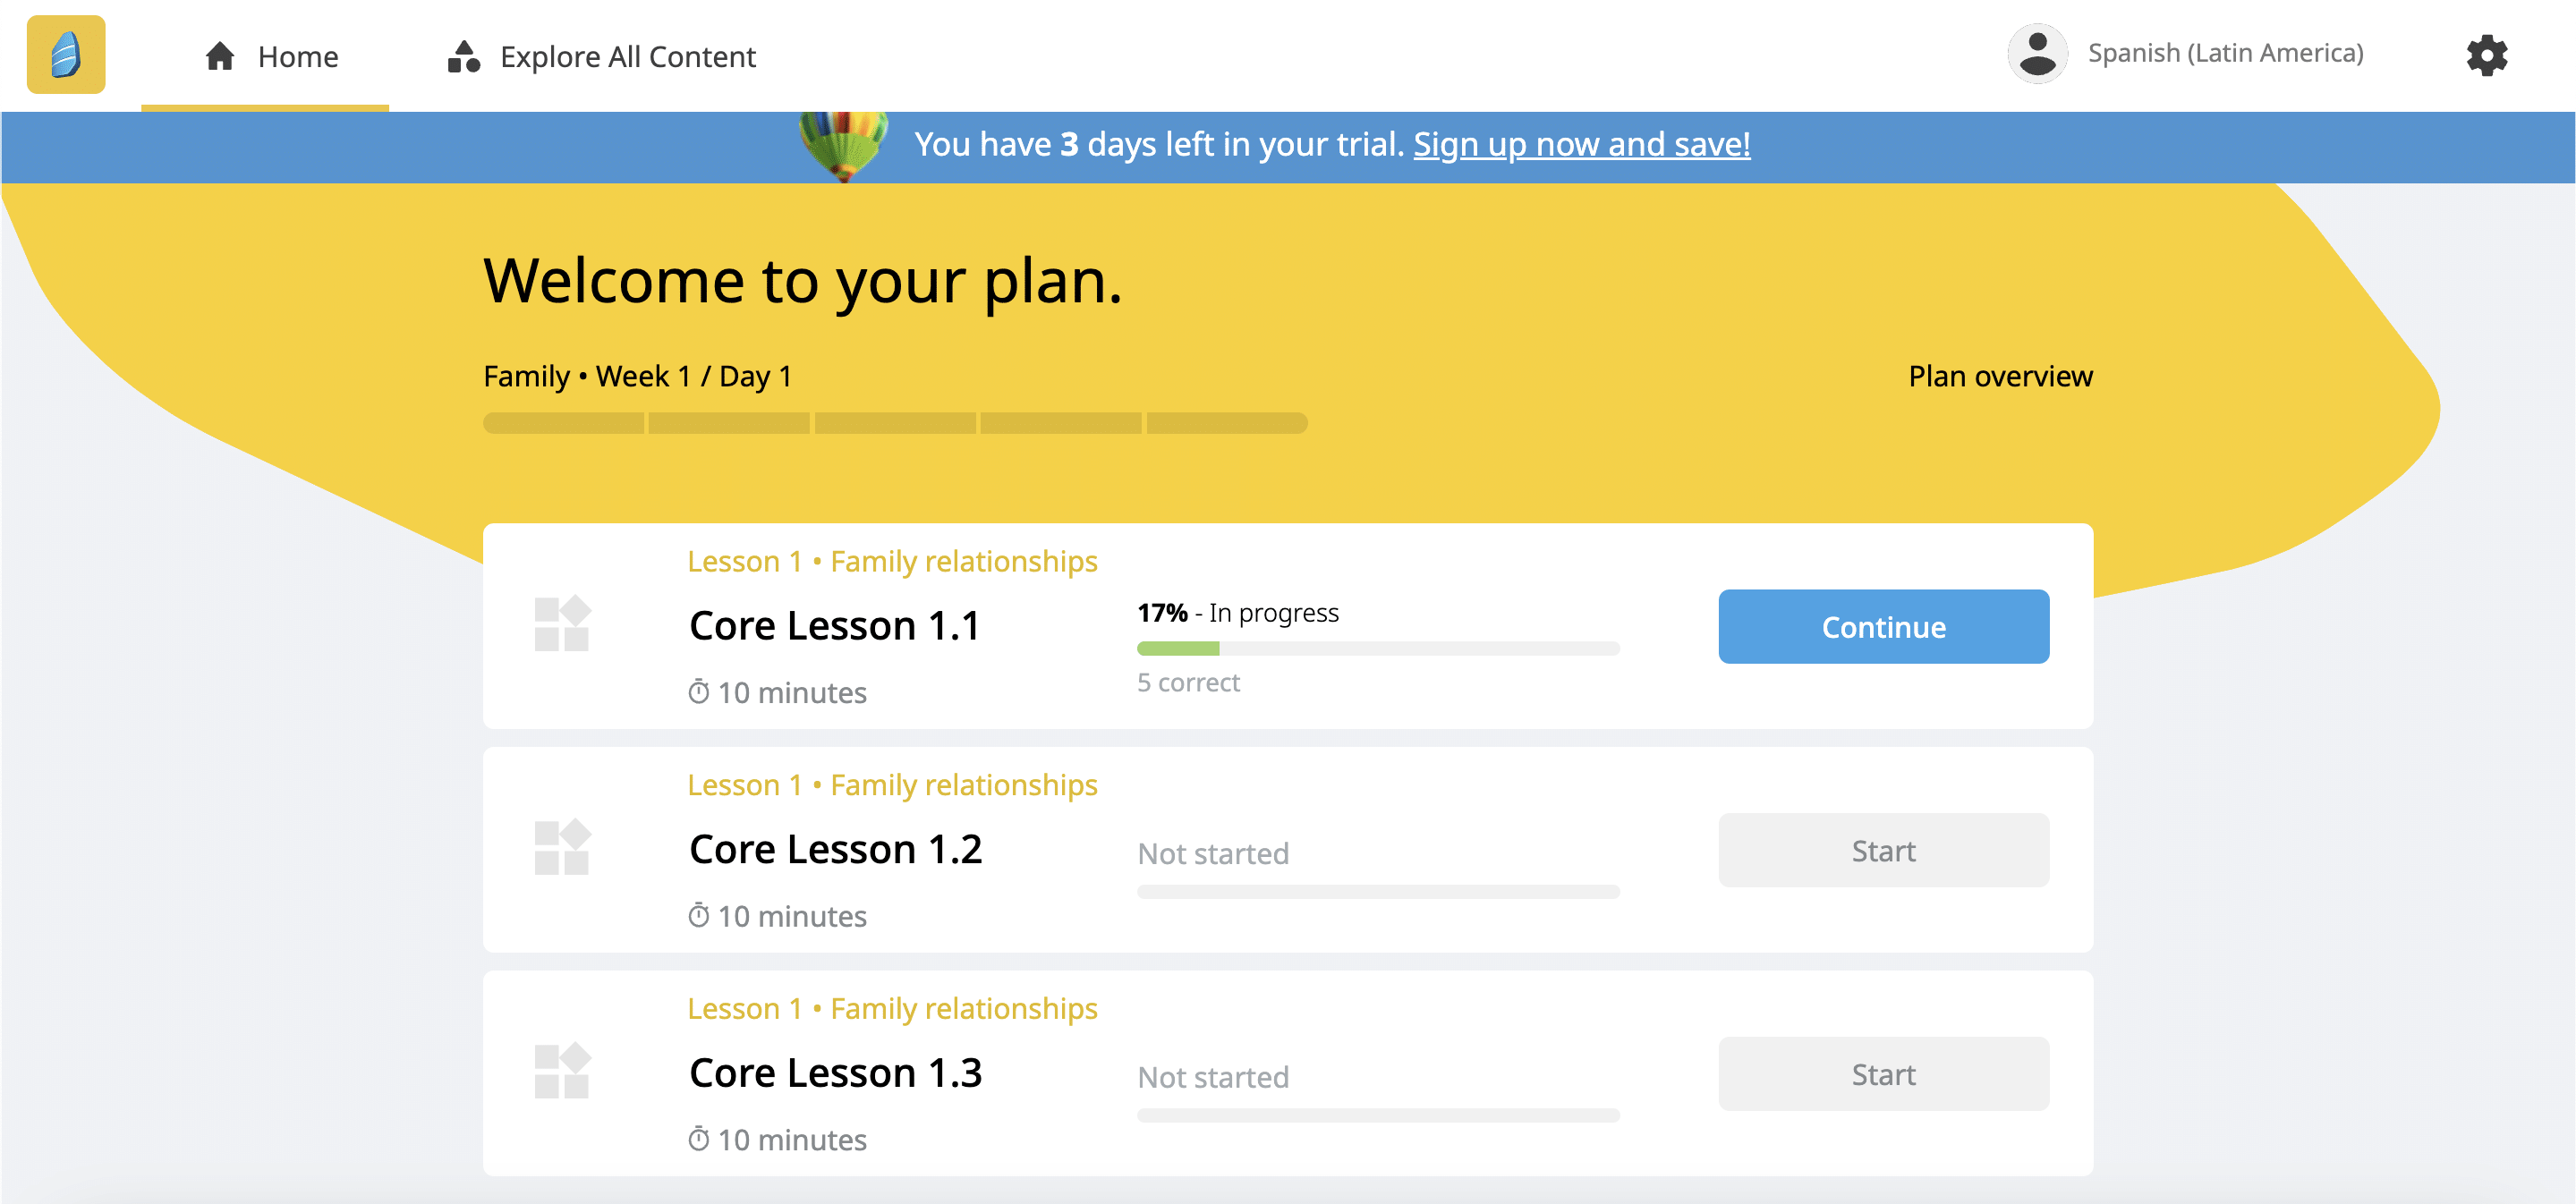Screen dimensions: 2576x1204
Task: Open the settings gear icon
Action: 2486,55
